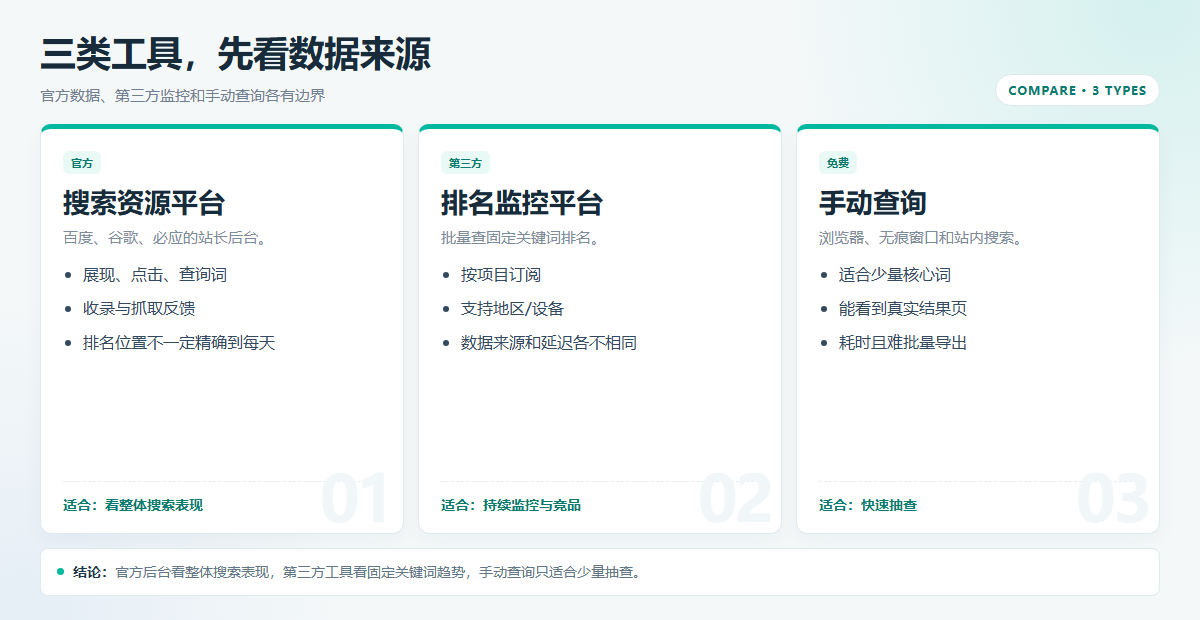1200x620 pixels.
Task: Click the 结论 summary sentence at bottom
Action: click(357, 572)
